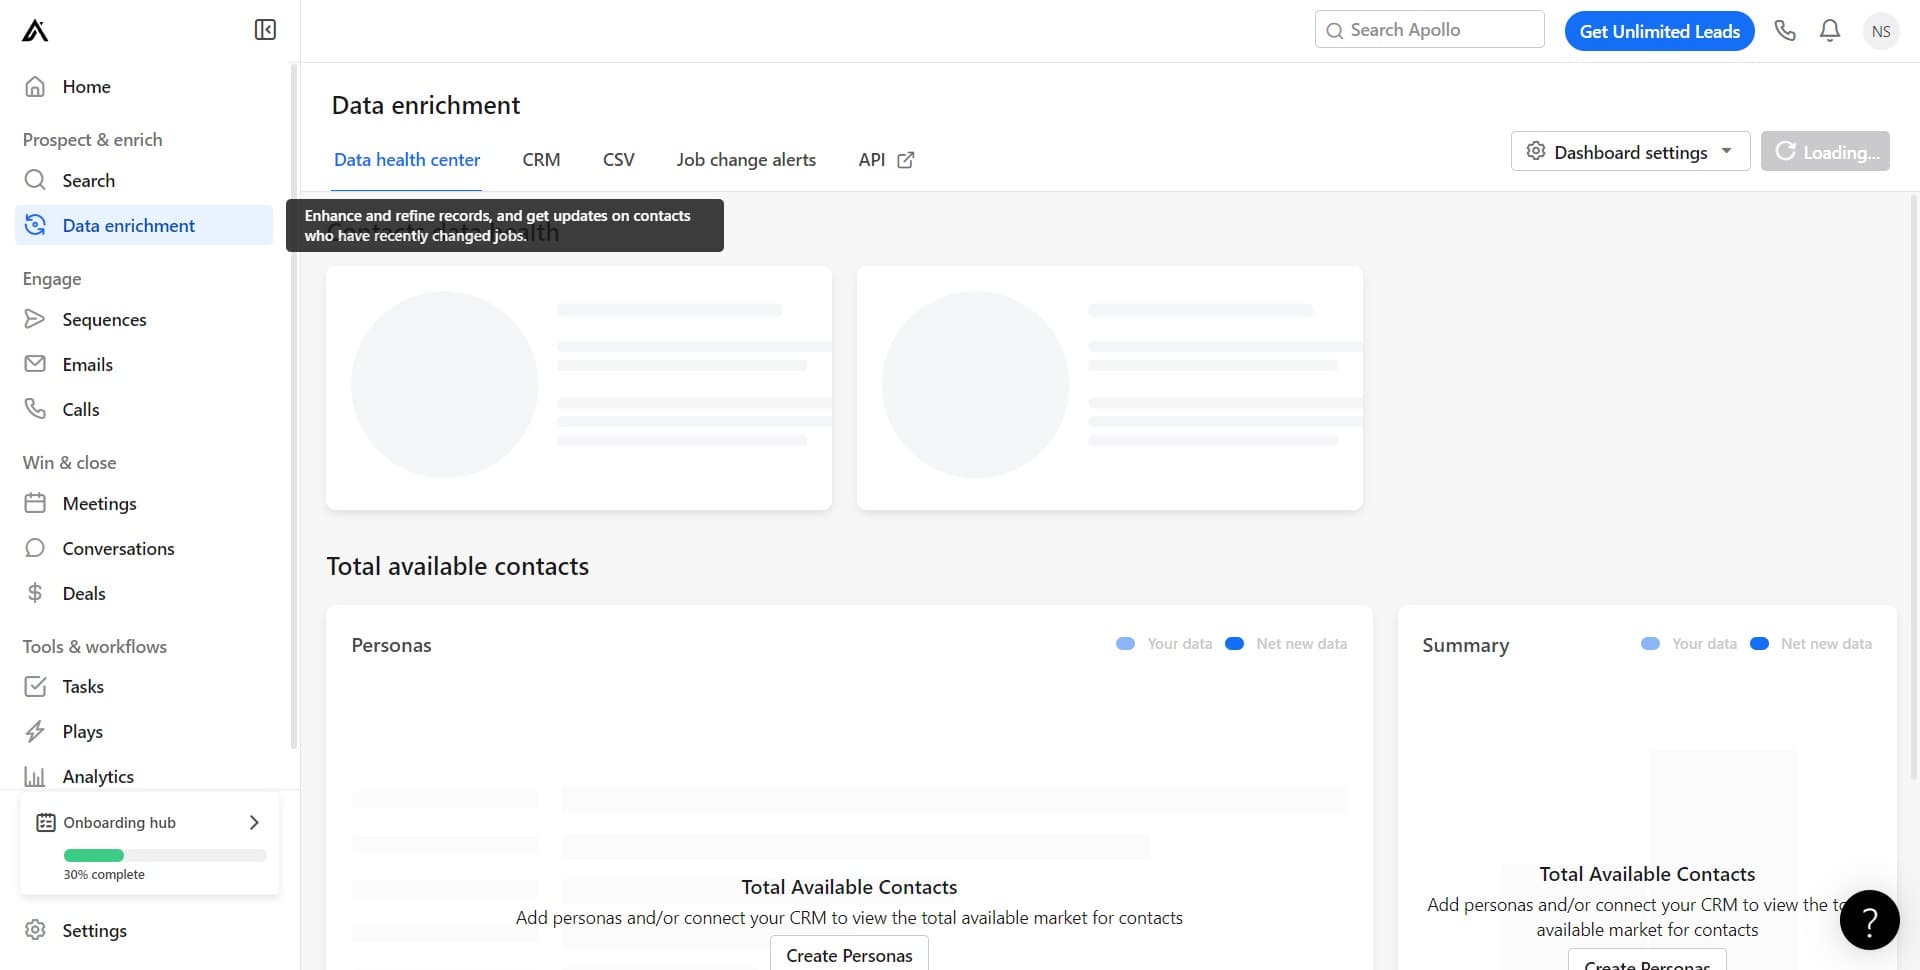The height and width of the screenshot is (970, 1920).
Task: Click the Get Unlimited Leads button
Action: coord(1659,30)
